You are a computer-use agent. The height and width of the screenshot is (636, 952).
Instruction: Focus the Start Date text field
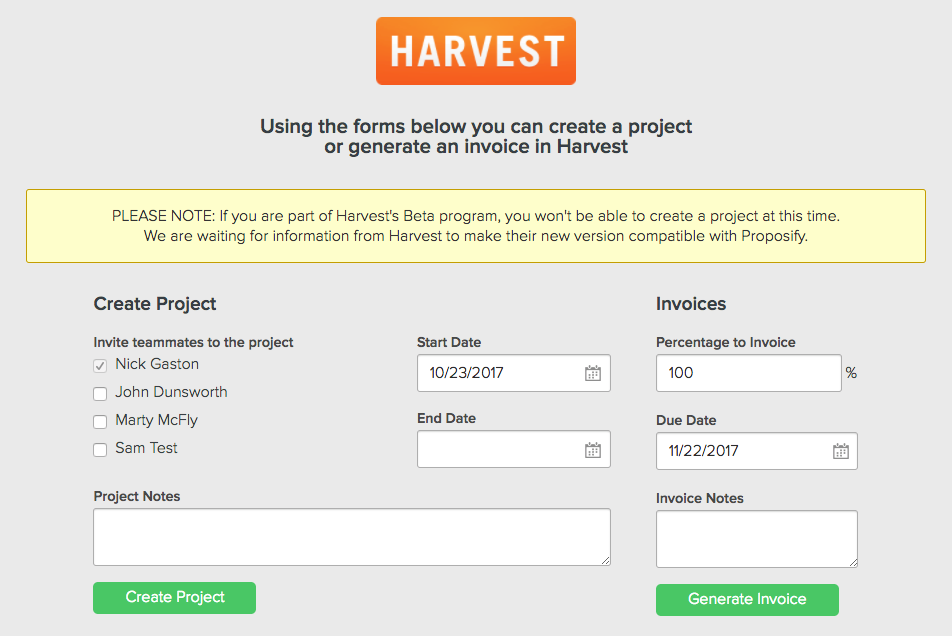click(x=498, y=373)
